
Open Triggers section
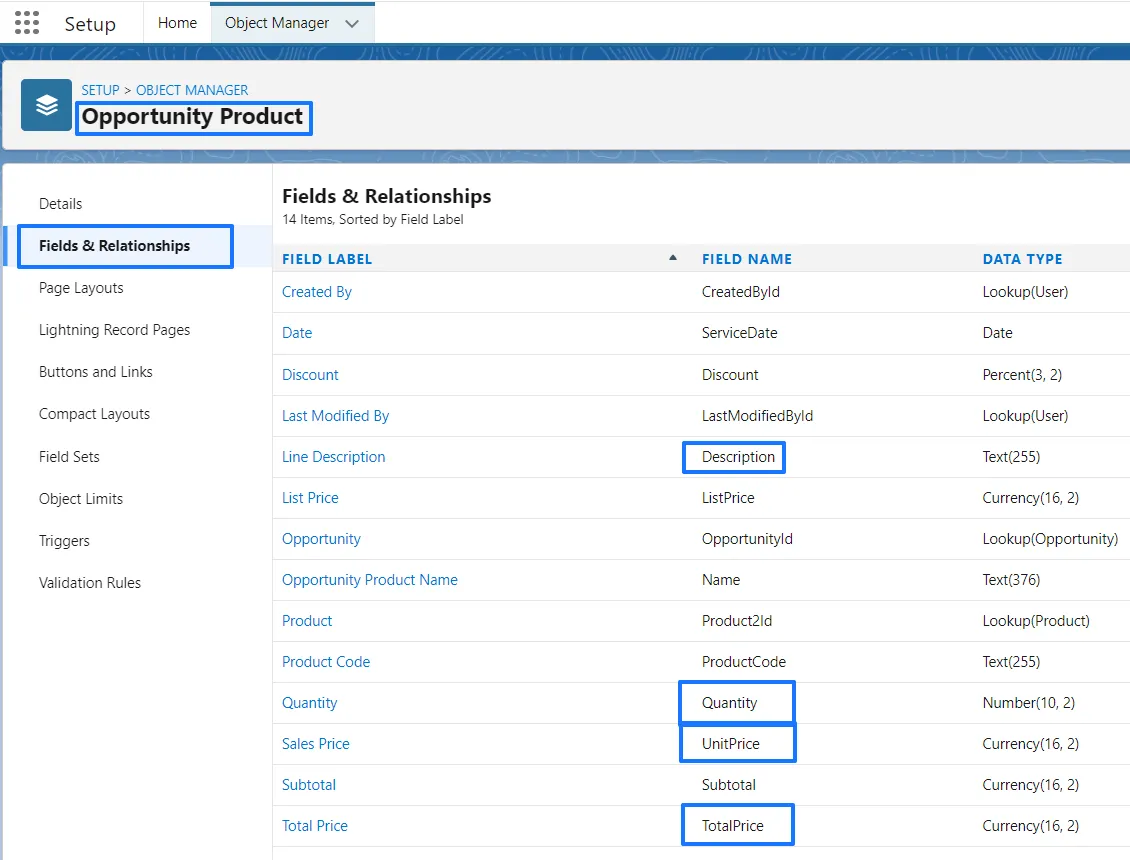click(x=64, y=541)
